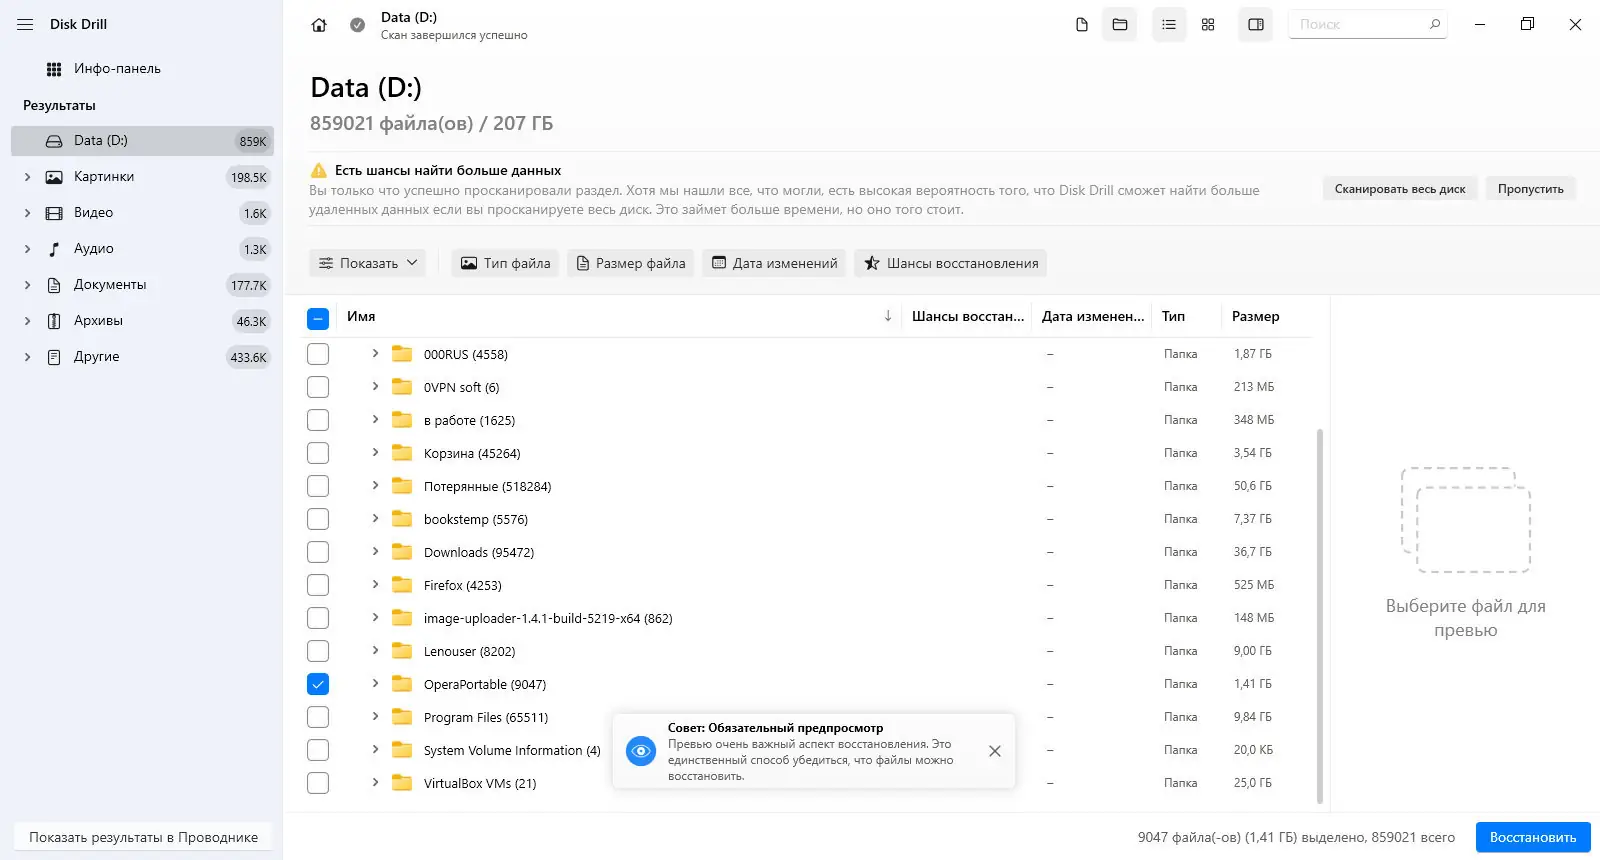This screenshot has height=860, width=1600.
Task: Switch to the file view icon
Action: (1081, 25)
